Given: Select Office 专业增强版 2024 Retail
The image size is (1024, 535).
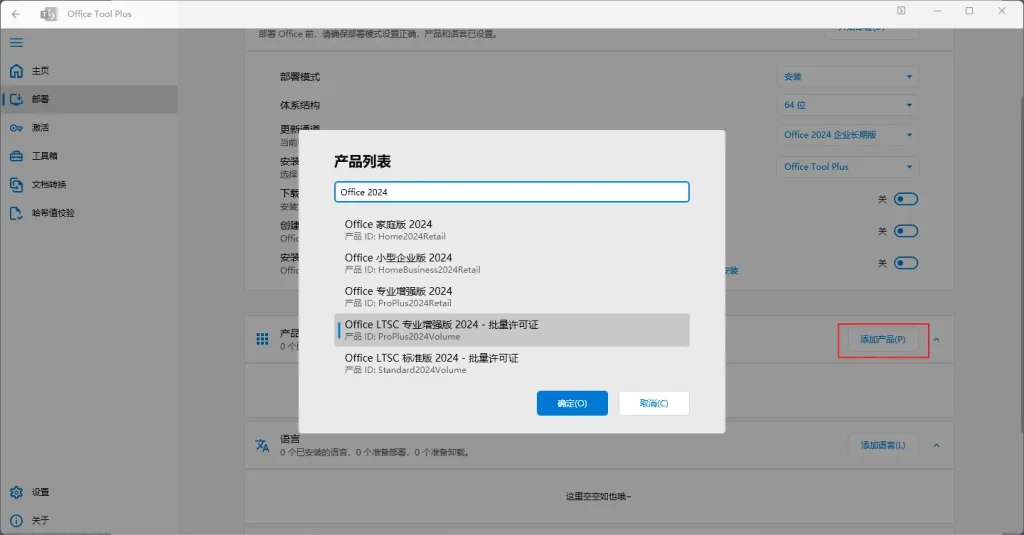Looking at the screenshot, I should [511, 297].
